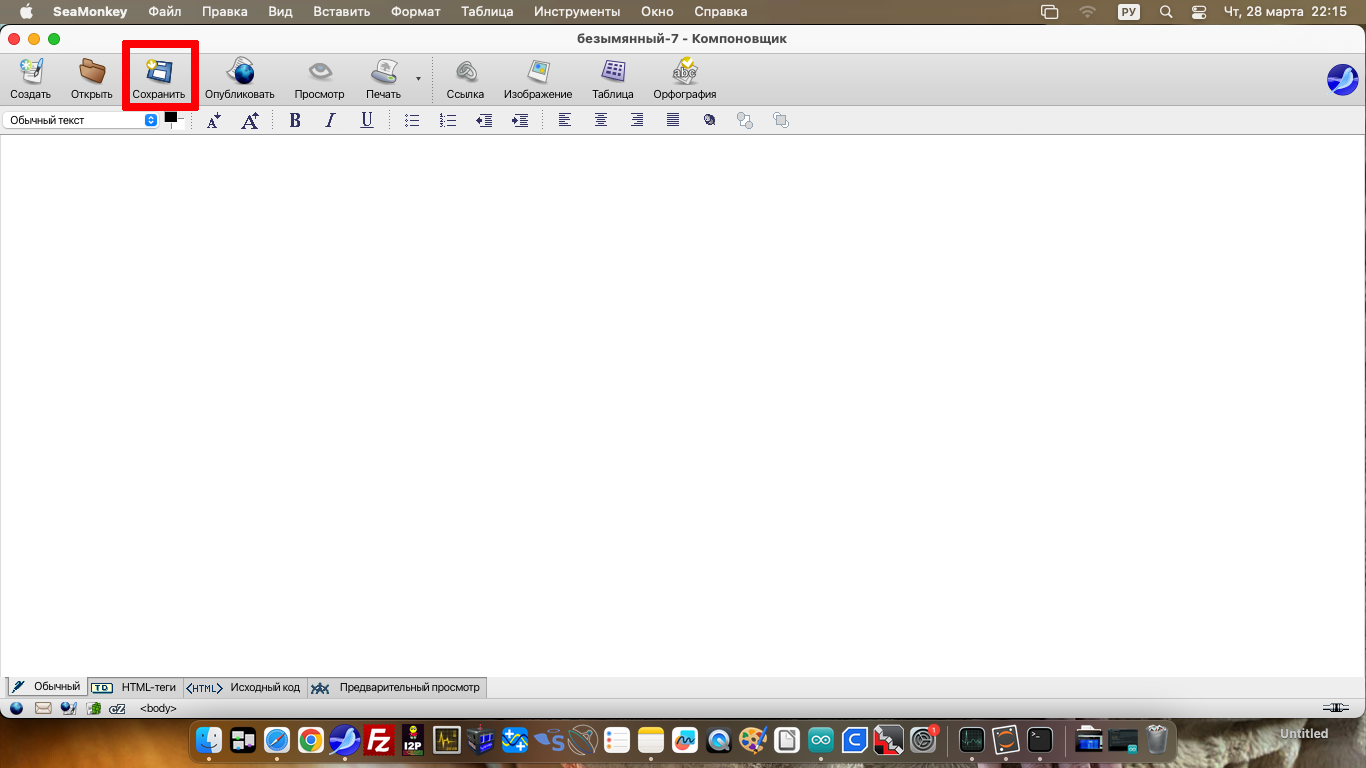Screen dimensions: 1366x768
Task: Toggle bold formatting
Action: 295,120
